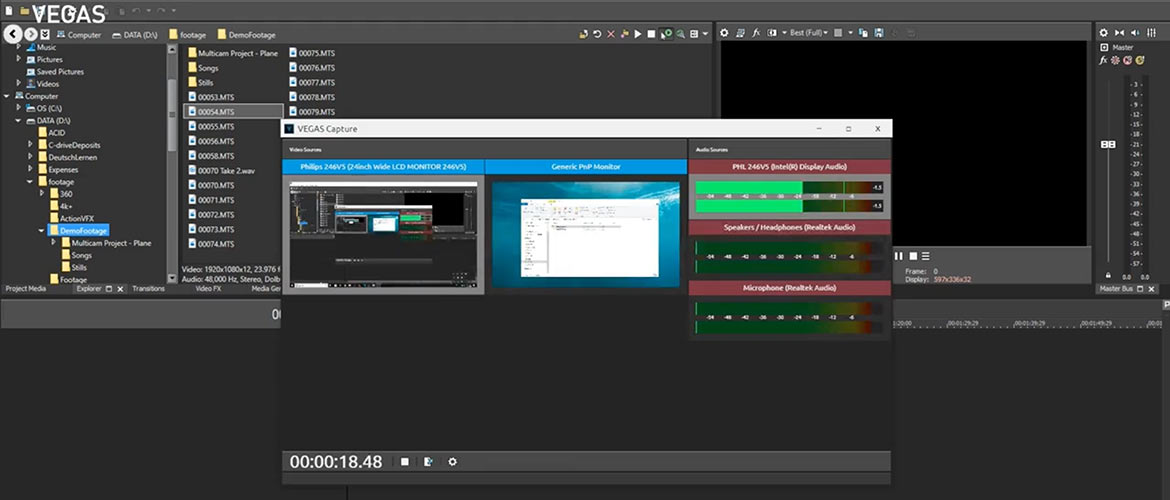This screenshot has height=500, width=1170.
Task: Click the red X delete icon in Explorer toolbar
Action: tap(611, 34)
